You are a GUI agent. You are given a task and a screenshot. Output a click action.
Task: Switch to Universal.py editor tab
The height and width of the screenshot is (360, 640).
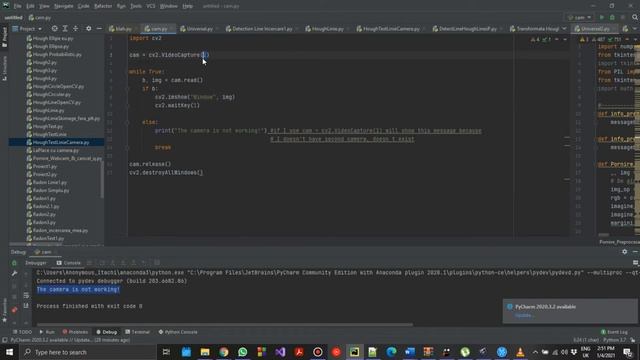click(x=200, y=29)
